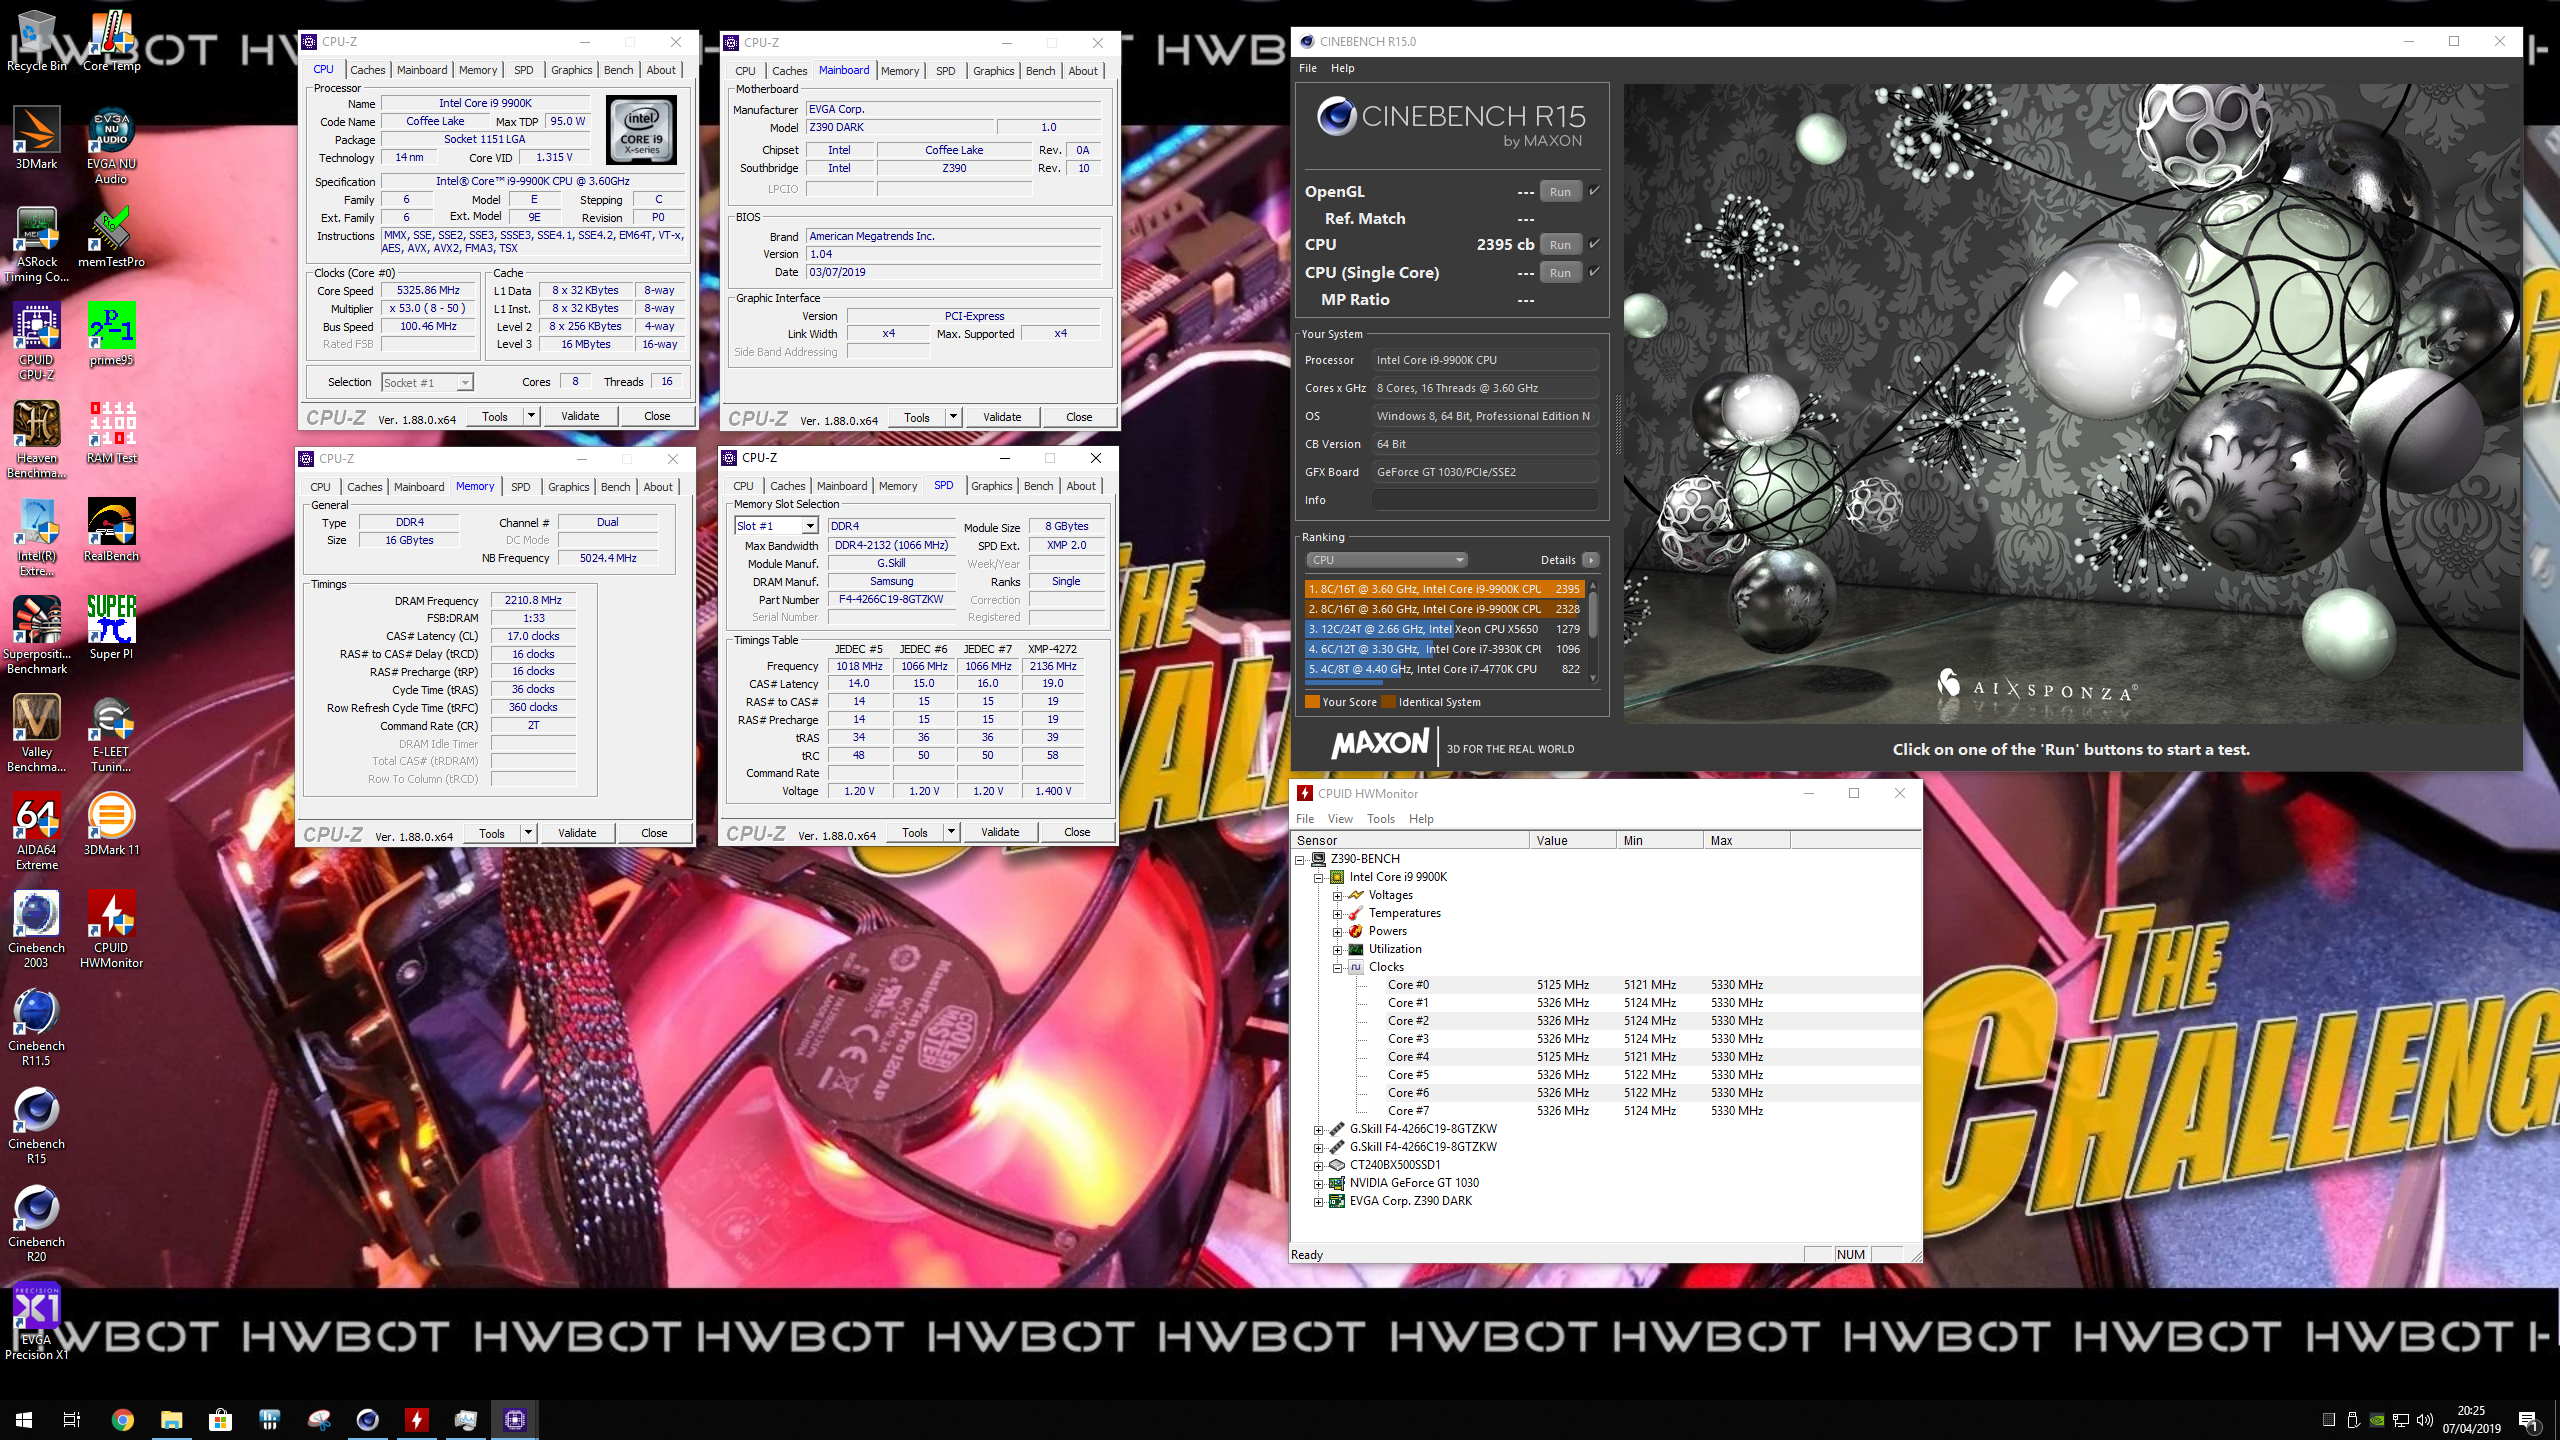
Task: Open EVGA NU Audio desktop icon
Action: point(111,146)
